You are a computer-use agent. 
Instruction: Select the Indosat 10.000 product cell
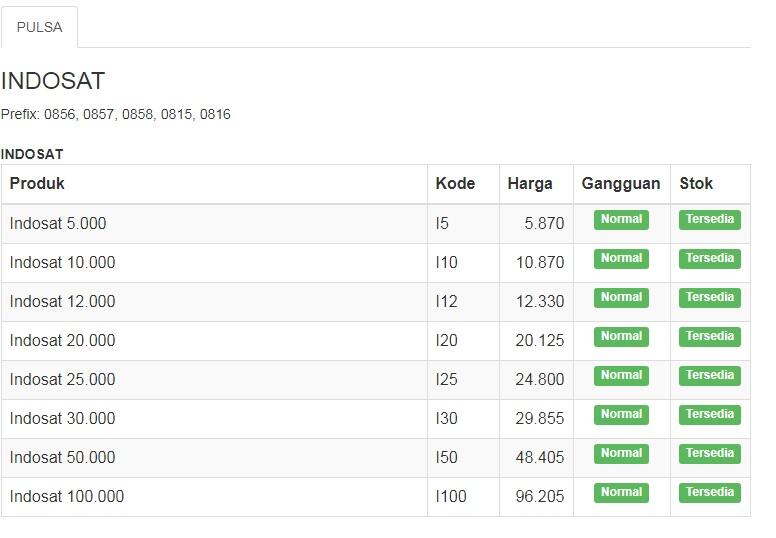pos(214,263)
